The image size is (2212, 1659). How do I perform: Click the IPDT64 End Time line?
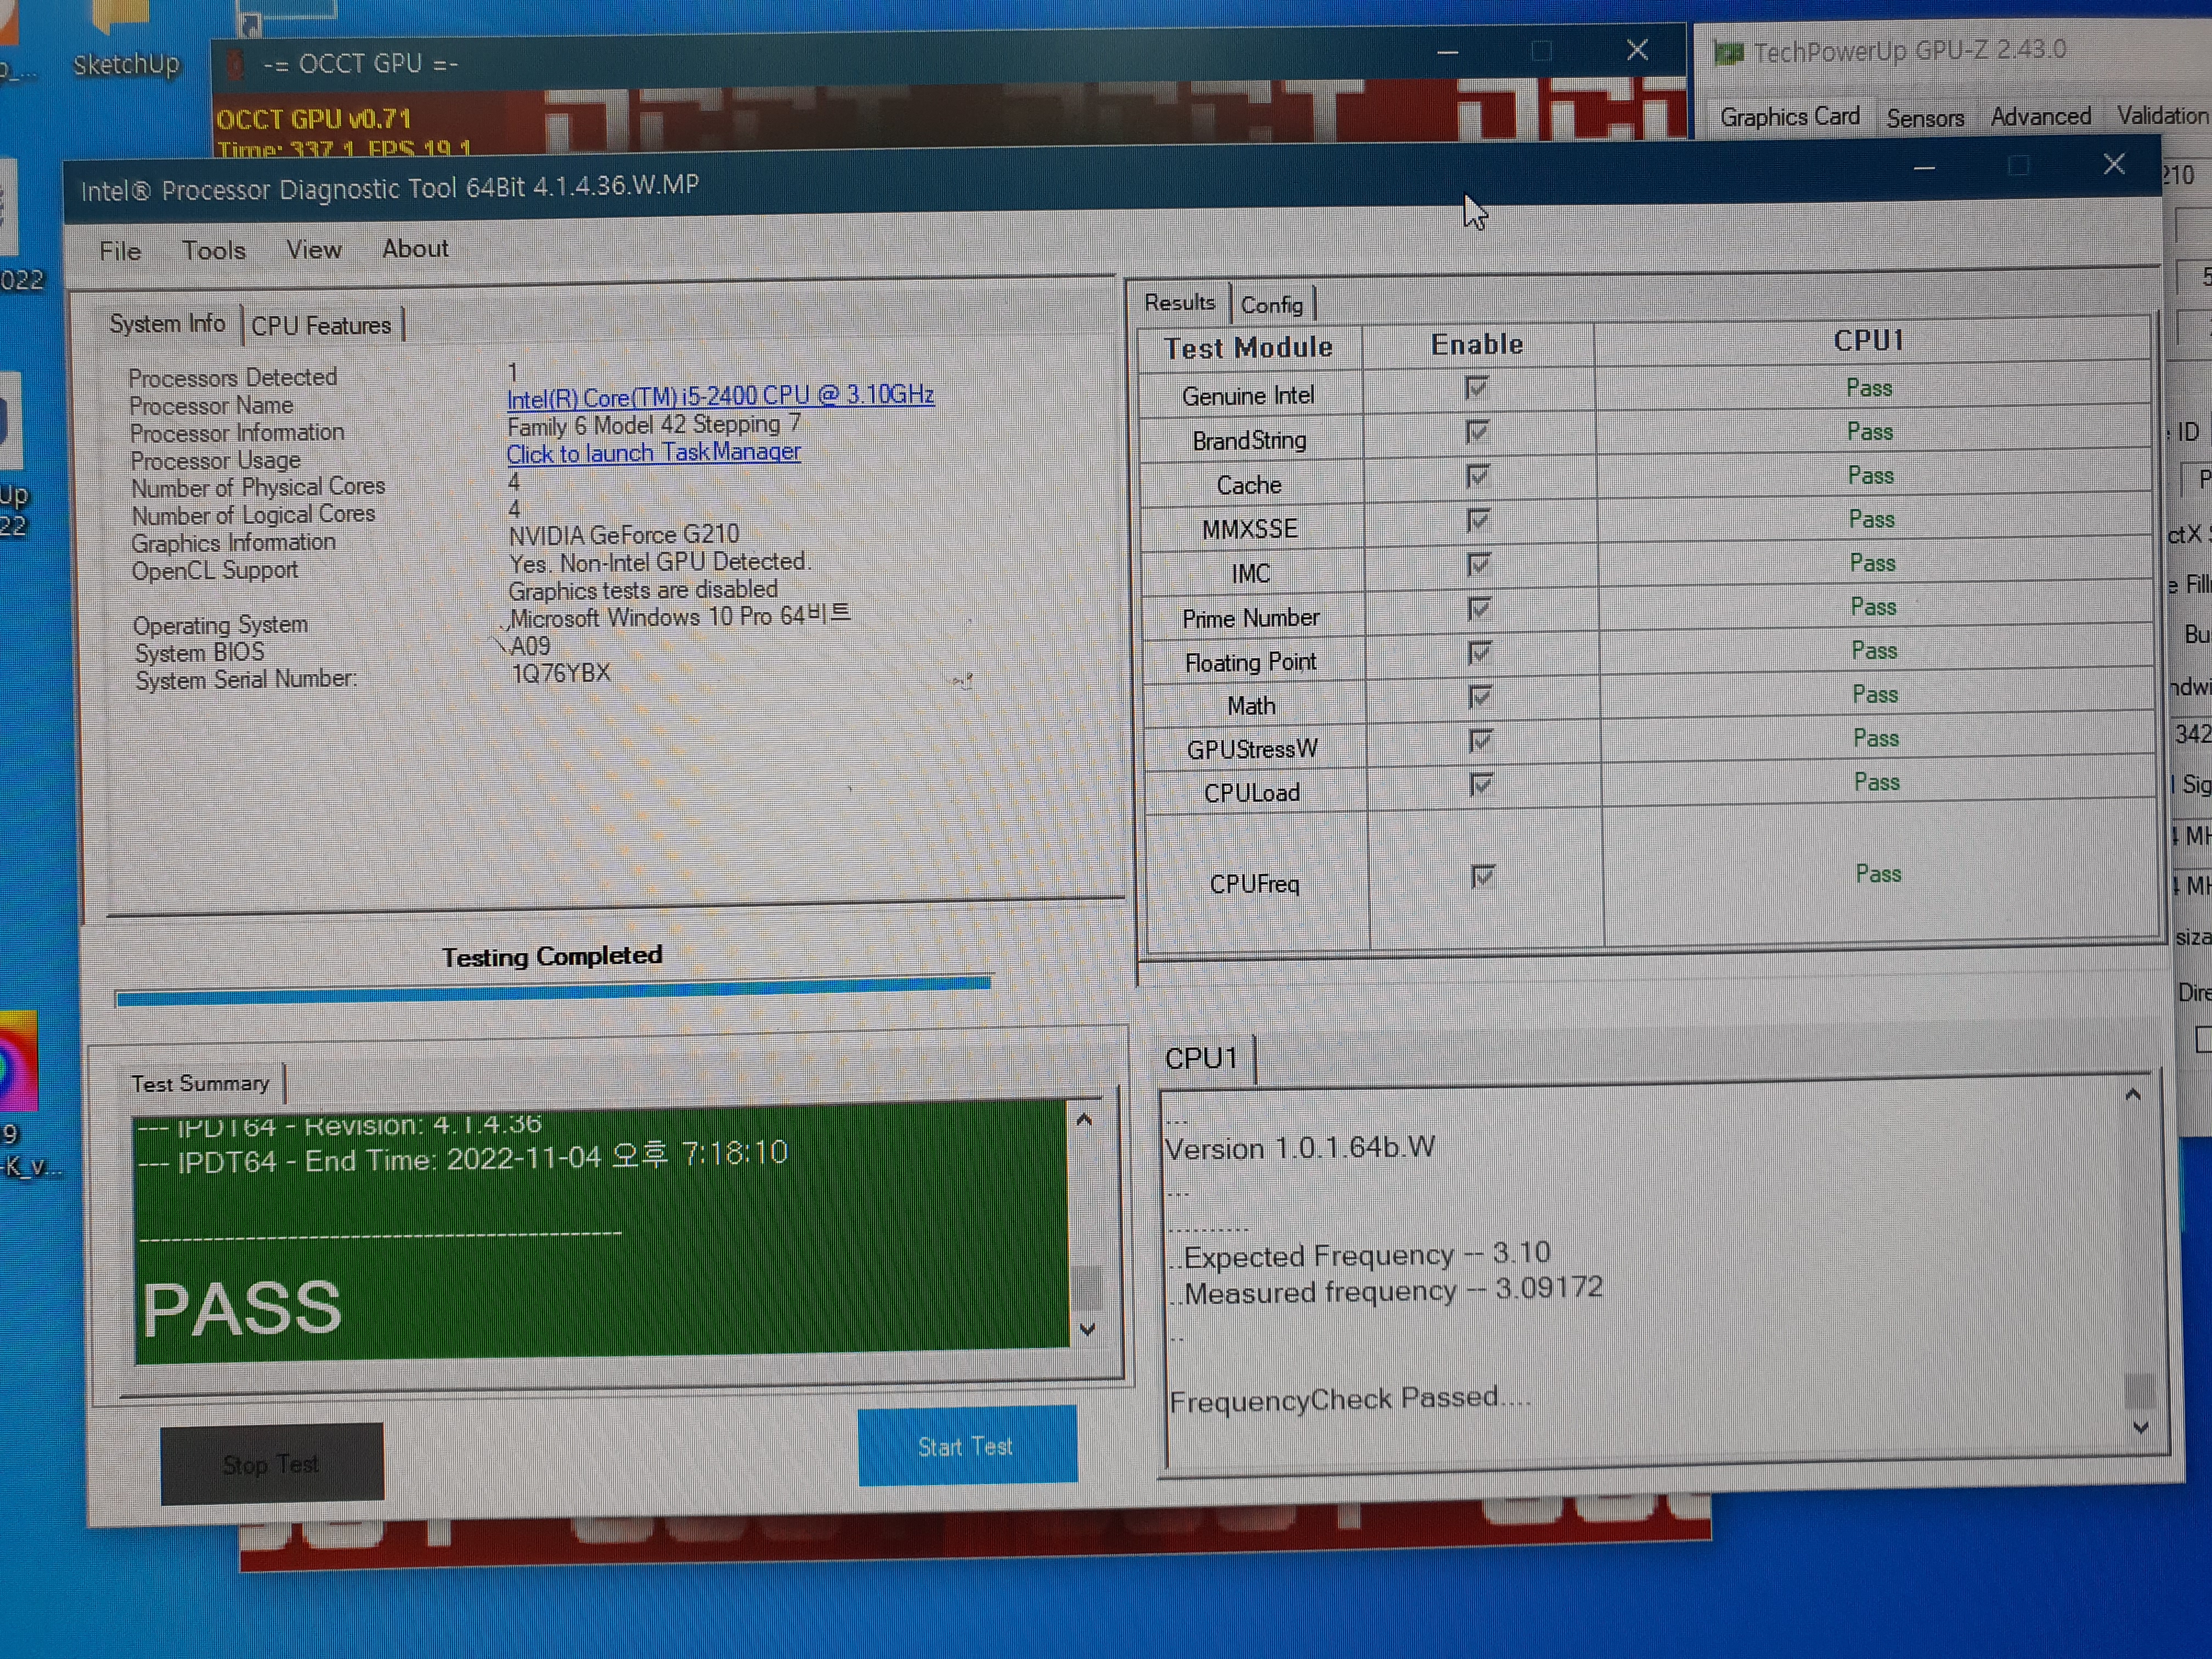pyautogui.click(x=464, y=1158)
